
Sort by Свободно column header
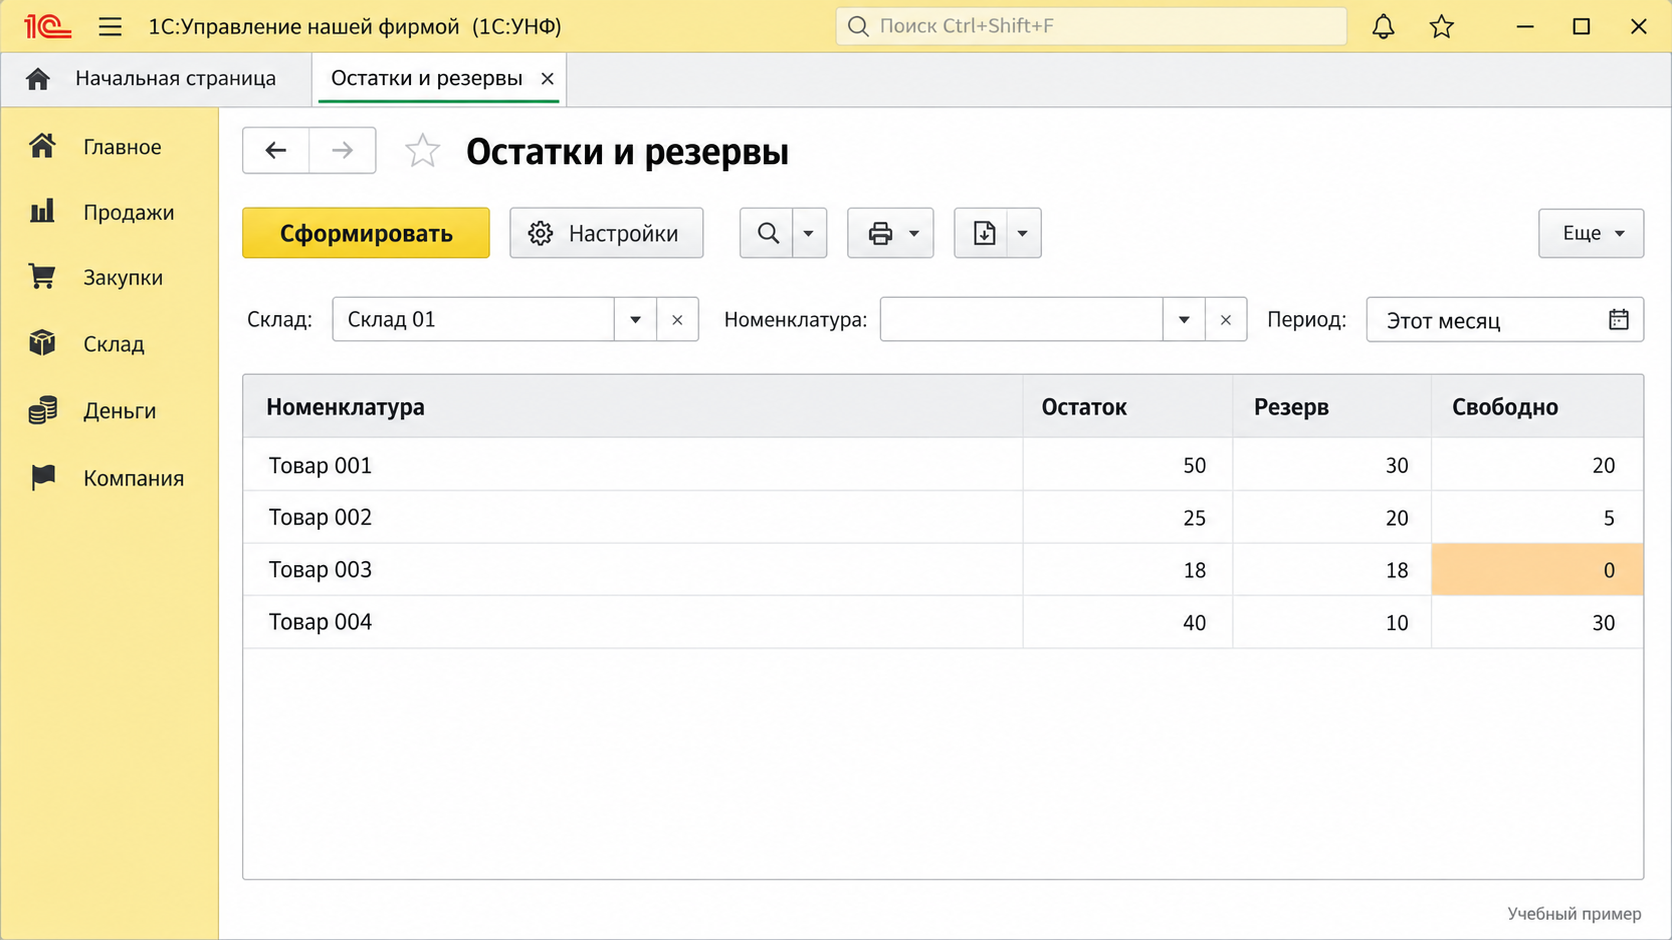(x=1537, y=407)
